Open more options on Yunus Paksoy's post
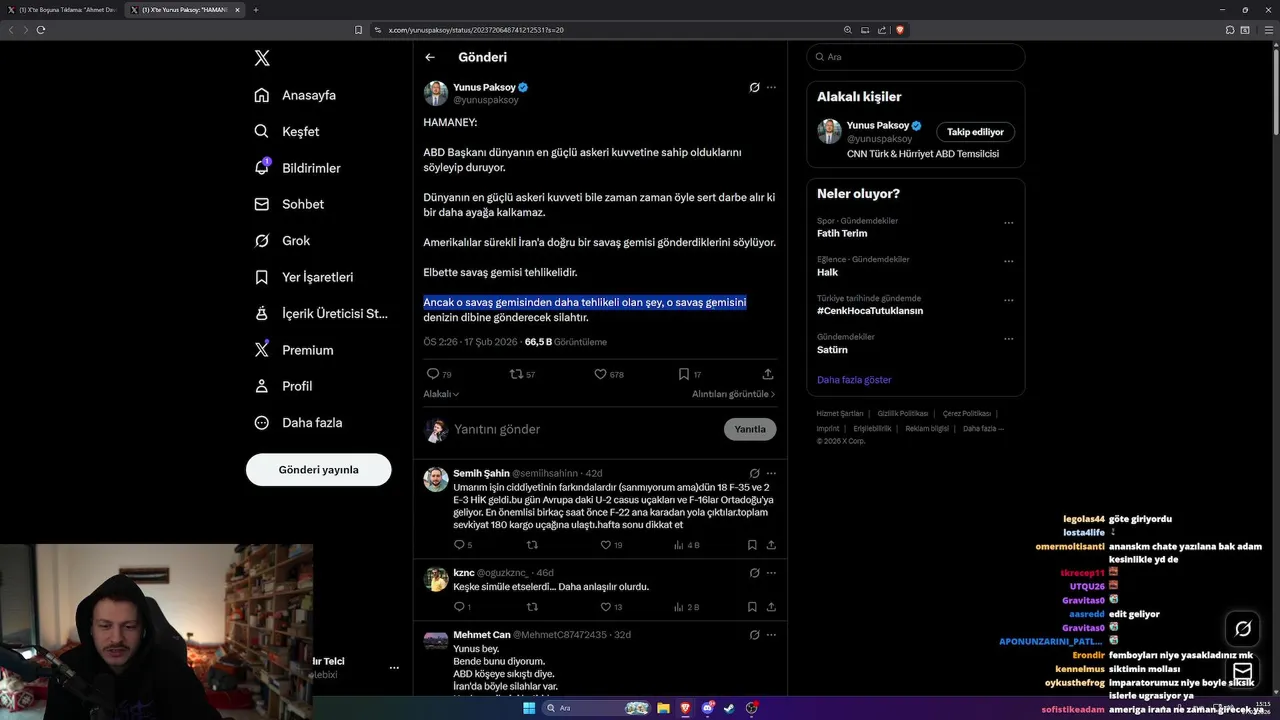 (771, 87)
